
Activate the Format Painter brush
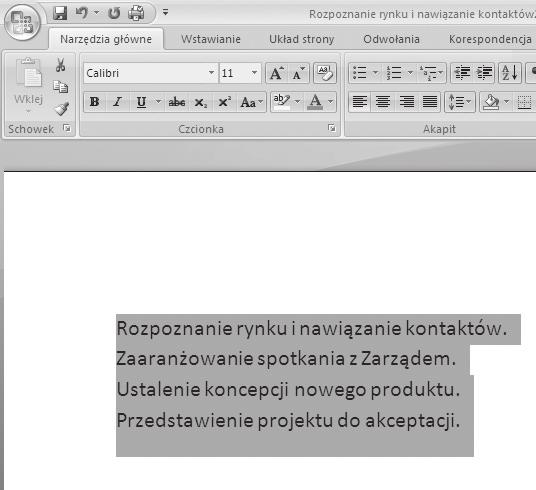pos(61,109)
